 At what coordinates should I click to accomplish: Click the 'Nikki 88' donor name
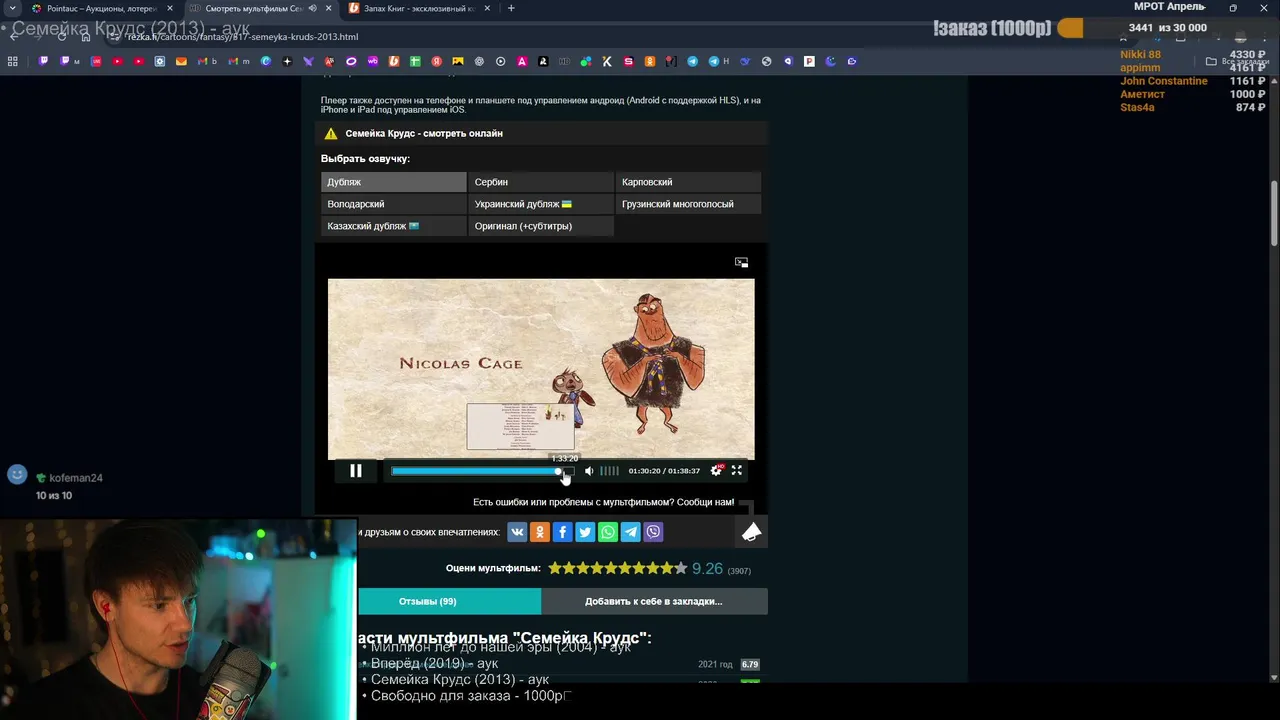(1140, 55)
